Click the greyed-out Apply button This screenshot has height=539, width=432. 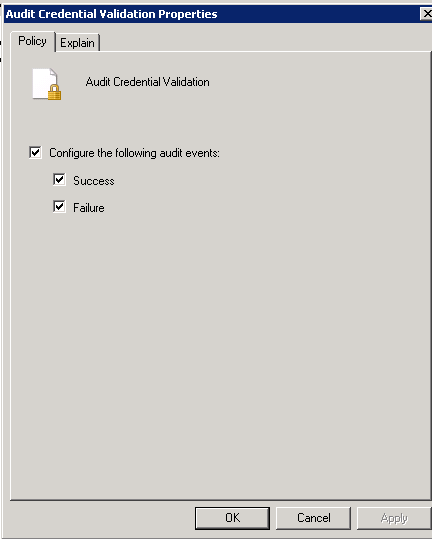(x=394, y=518)
